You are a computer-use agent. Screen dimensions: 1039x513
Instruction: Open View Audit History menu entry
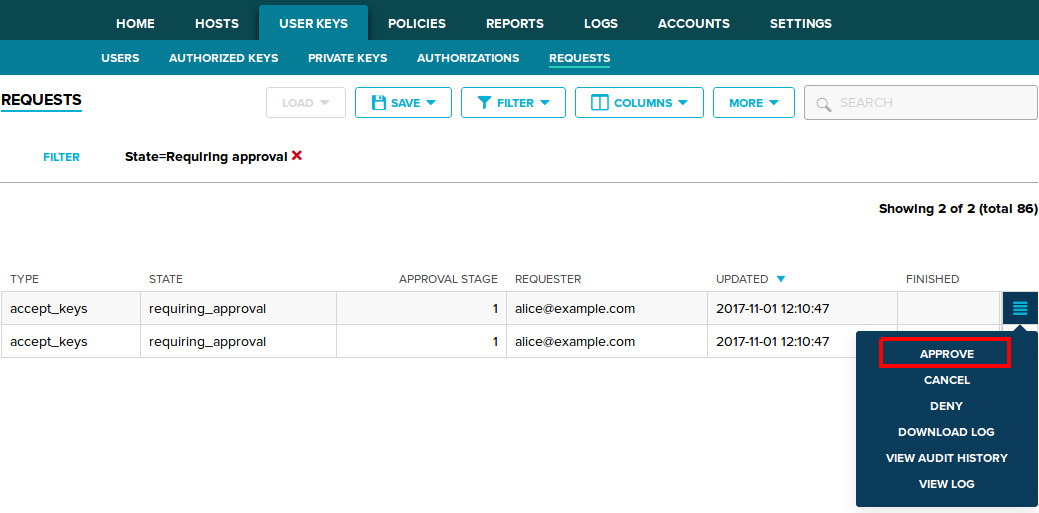(x=946, y=458)
